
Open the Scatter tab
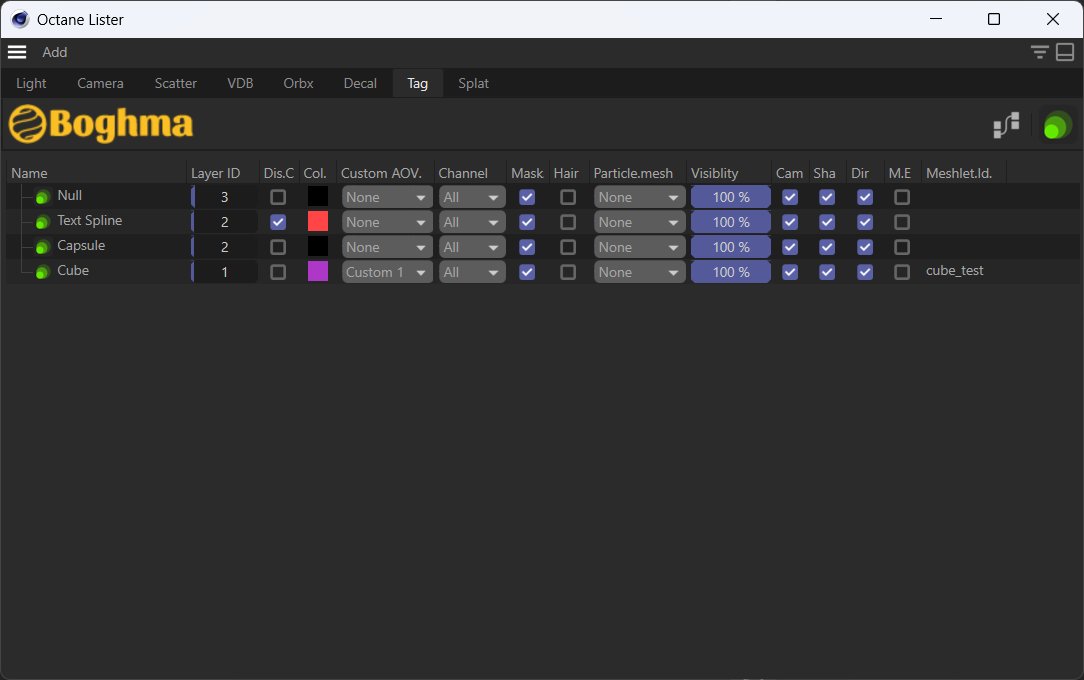pos(176,83)
